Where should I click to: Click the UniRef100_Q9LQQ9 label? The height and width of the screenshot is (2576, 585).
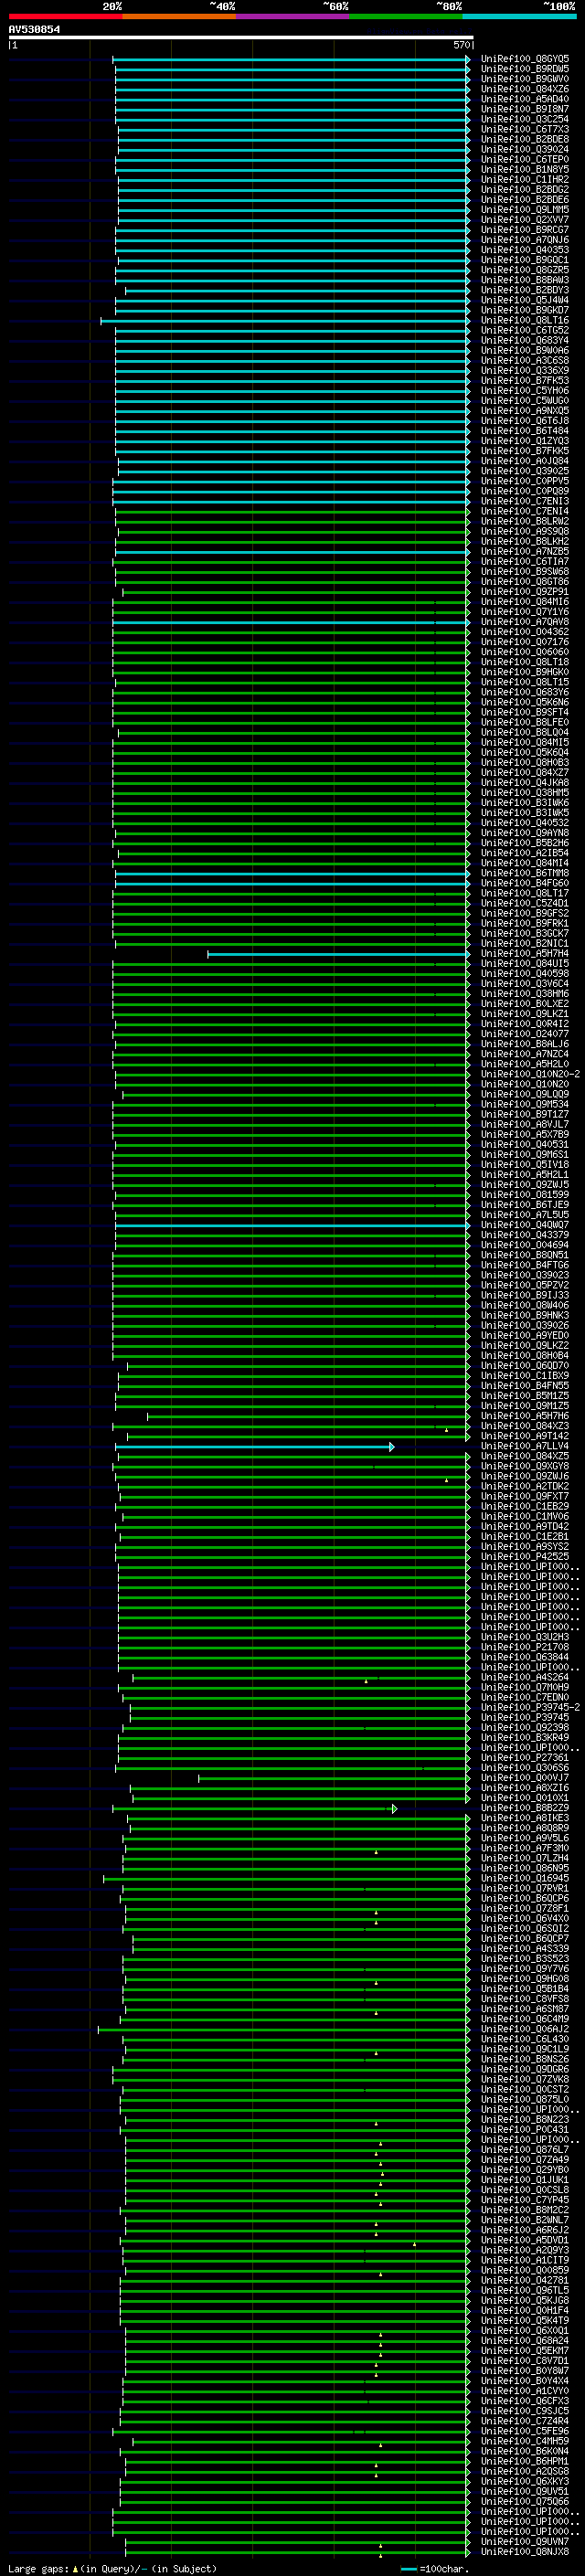(x=524, y=1094)
